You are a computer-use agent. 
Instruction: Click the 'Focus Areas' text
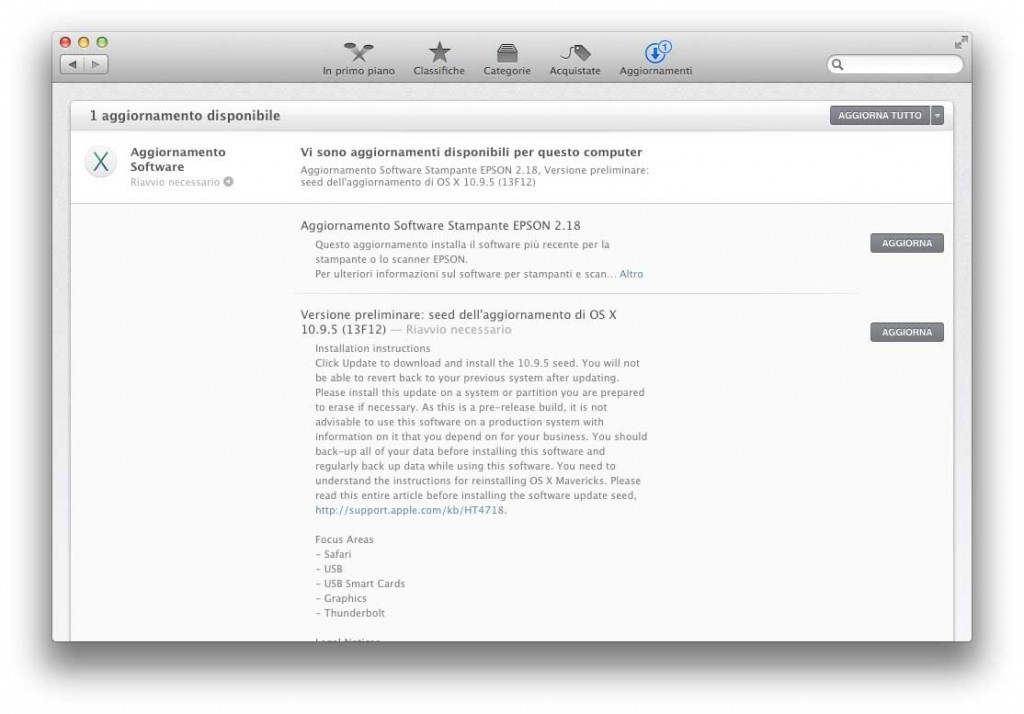point(344,540)
